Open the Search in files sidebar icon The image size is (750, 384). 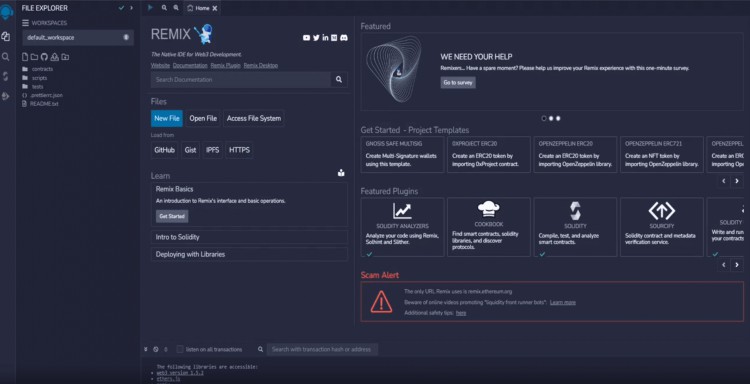click(6, 57)
